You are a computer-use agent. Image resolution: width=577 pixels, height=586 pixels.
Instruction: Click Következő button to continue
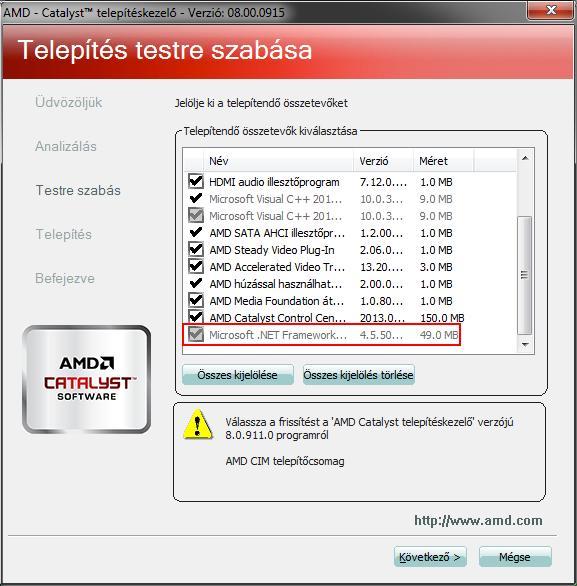pos(430,557)
